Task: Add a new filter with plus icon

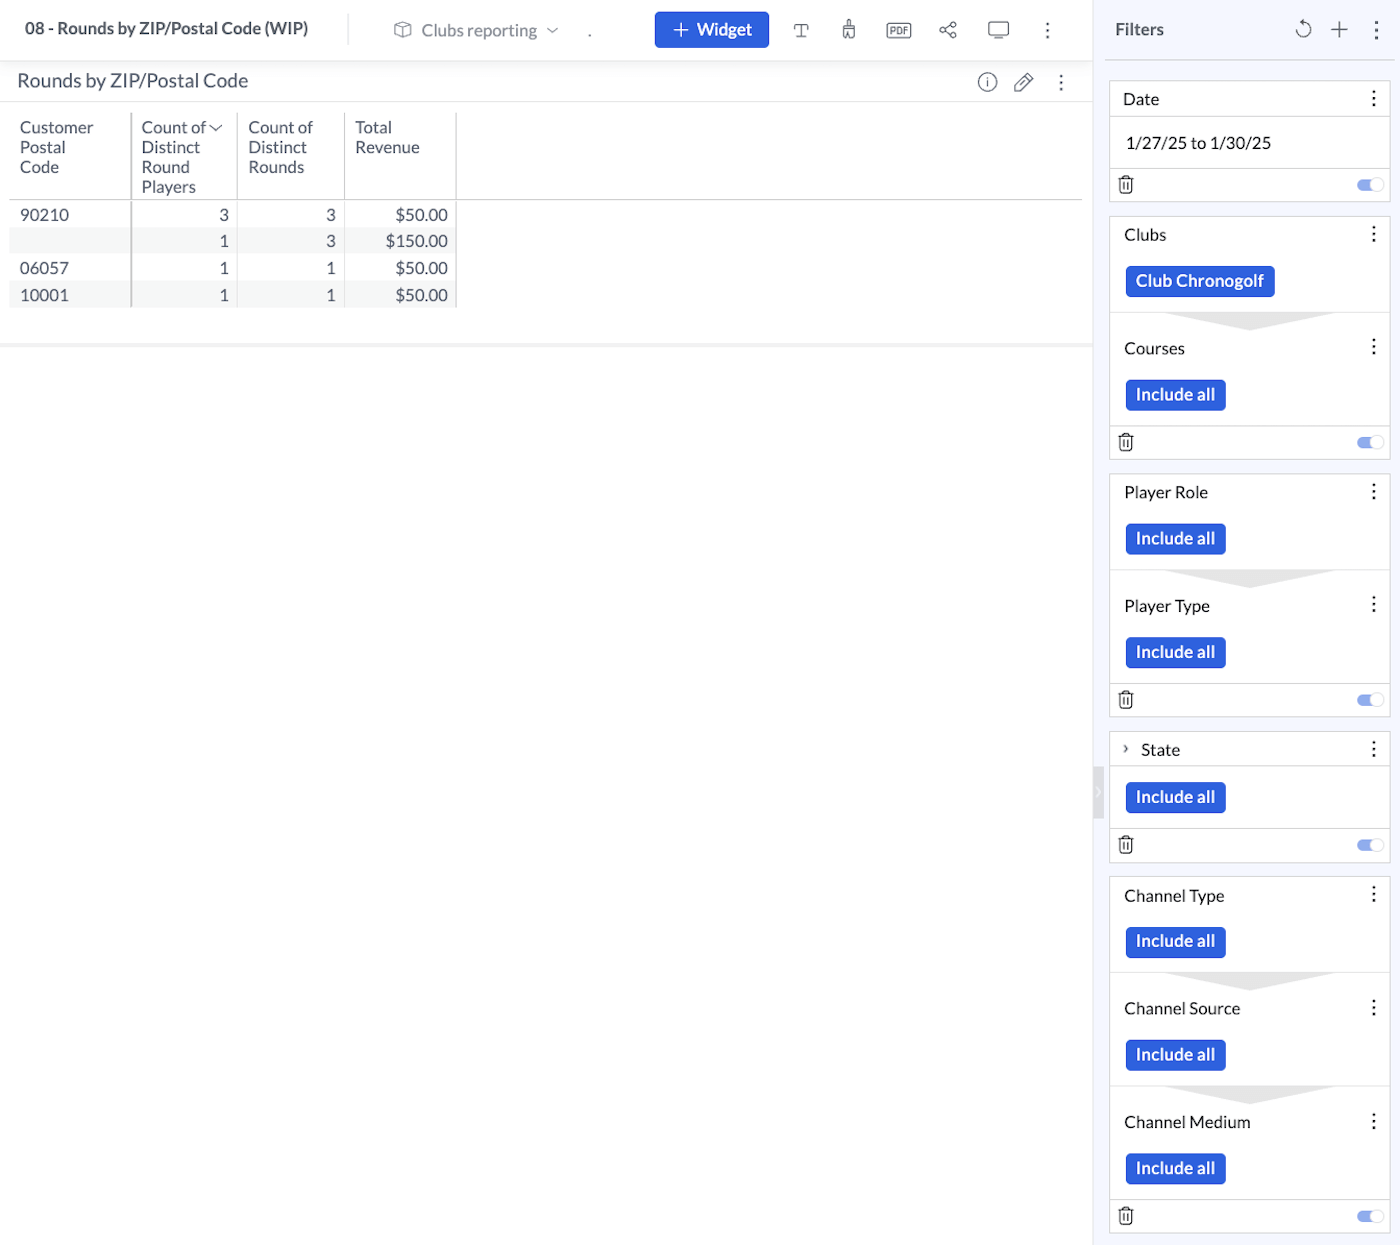Action: click(x=1339, y=29)
